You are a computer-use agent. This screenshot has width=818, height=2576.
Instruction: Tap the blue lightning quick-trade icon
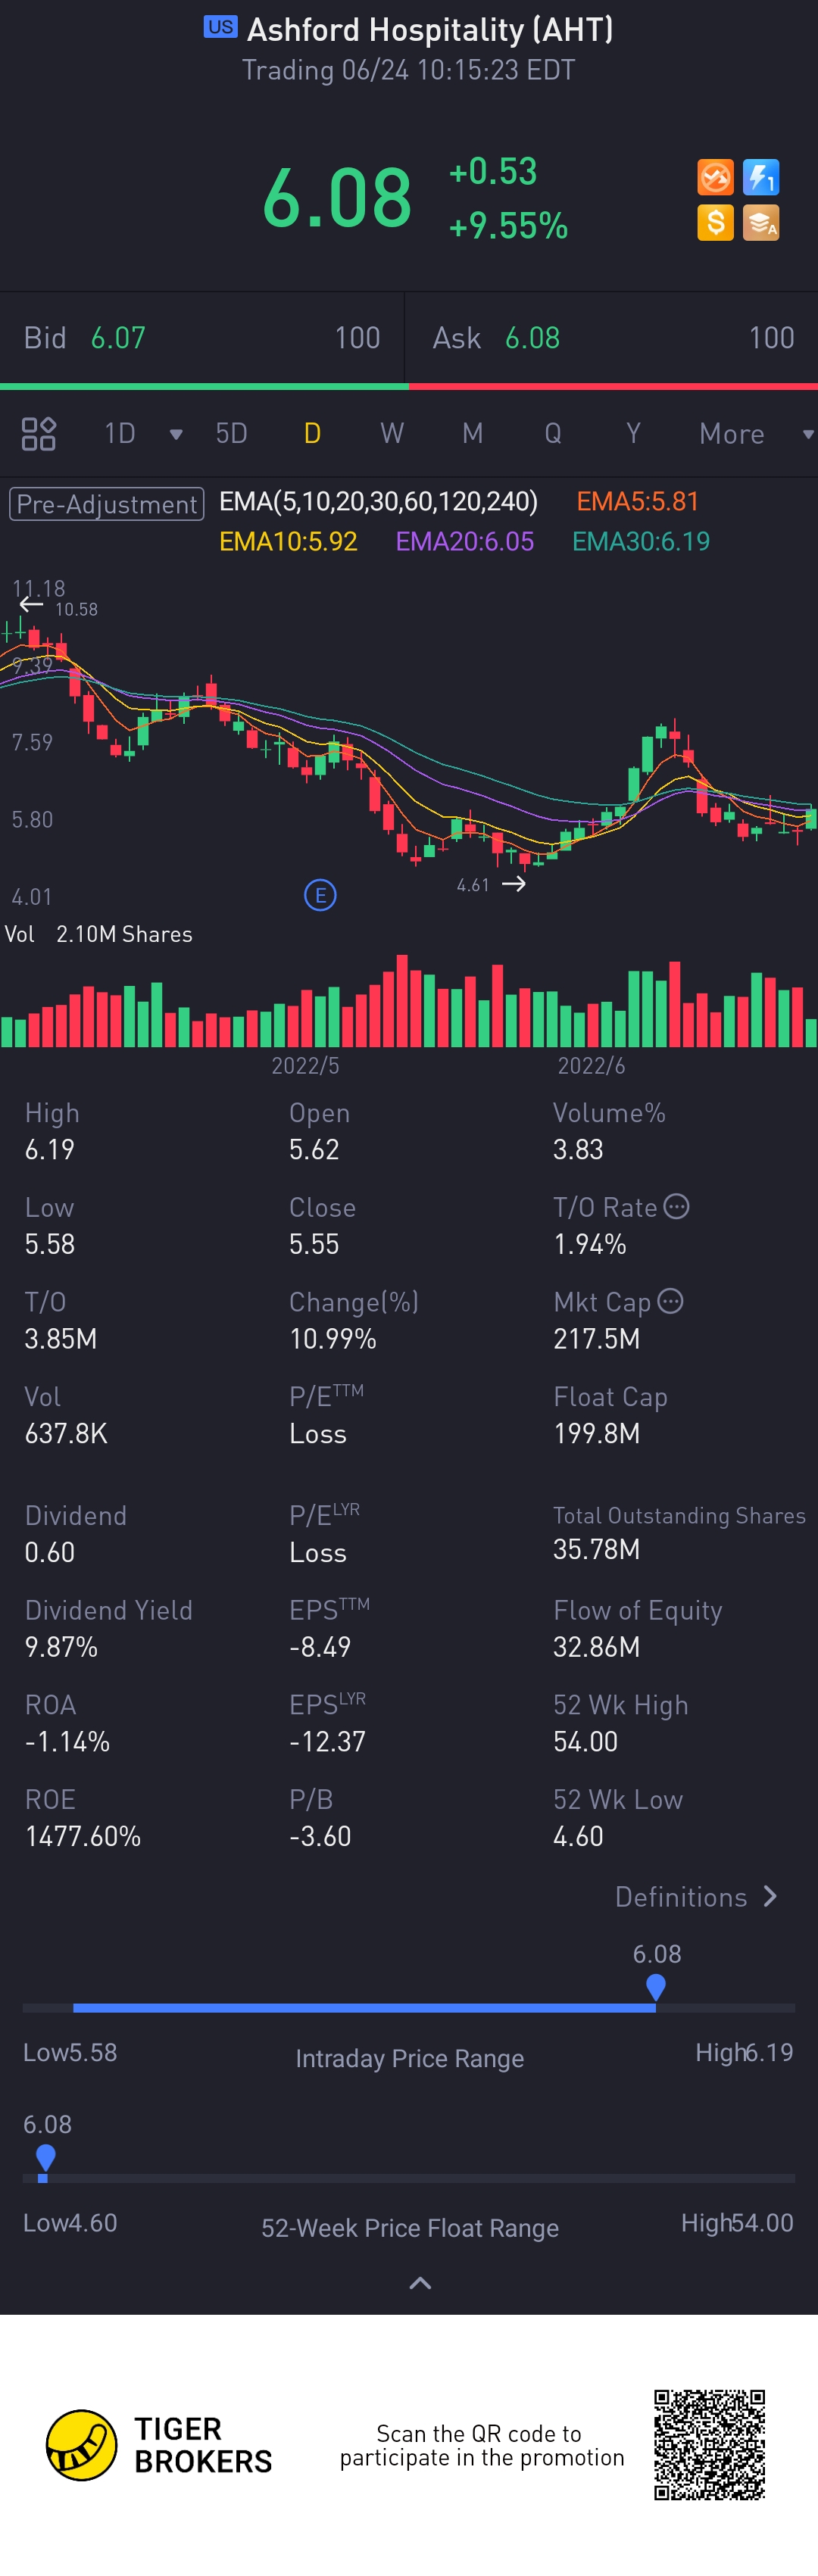pyautogui.click(x=761, y=178)
